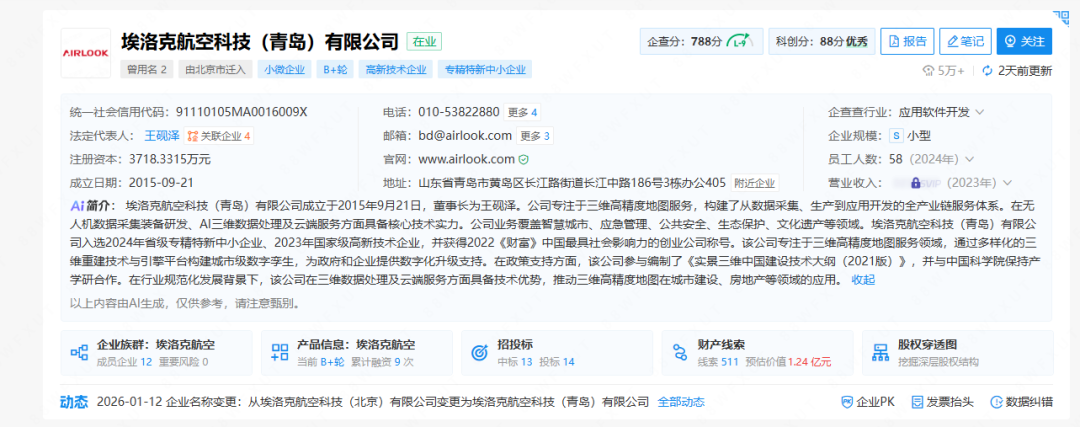Screen dimensions: 1080x427
Task: Open the 产品信息 埃洛克航空 card
Action: pyautogui.click(x=357, y=353)
